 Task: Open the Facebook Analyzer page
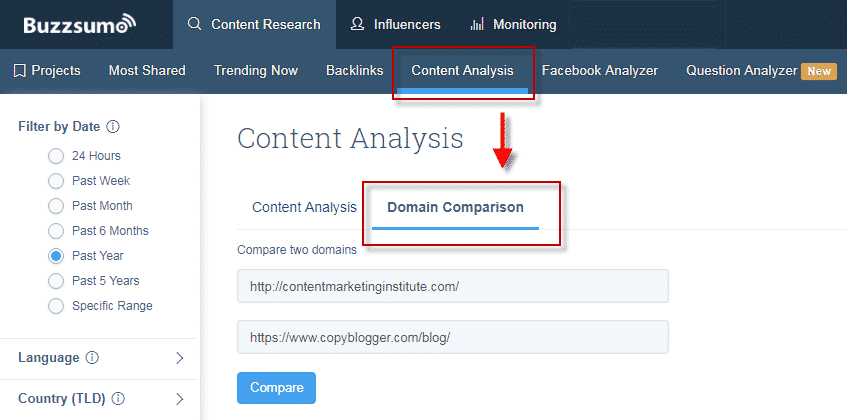(x=600, y=70)
